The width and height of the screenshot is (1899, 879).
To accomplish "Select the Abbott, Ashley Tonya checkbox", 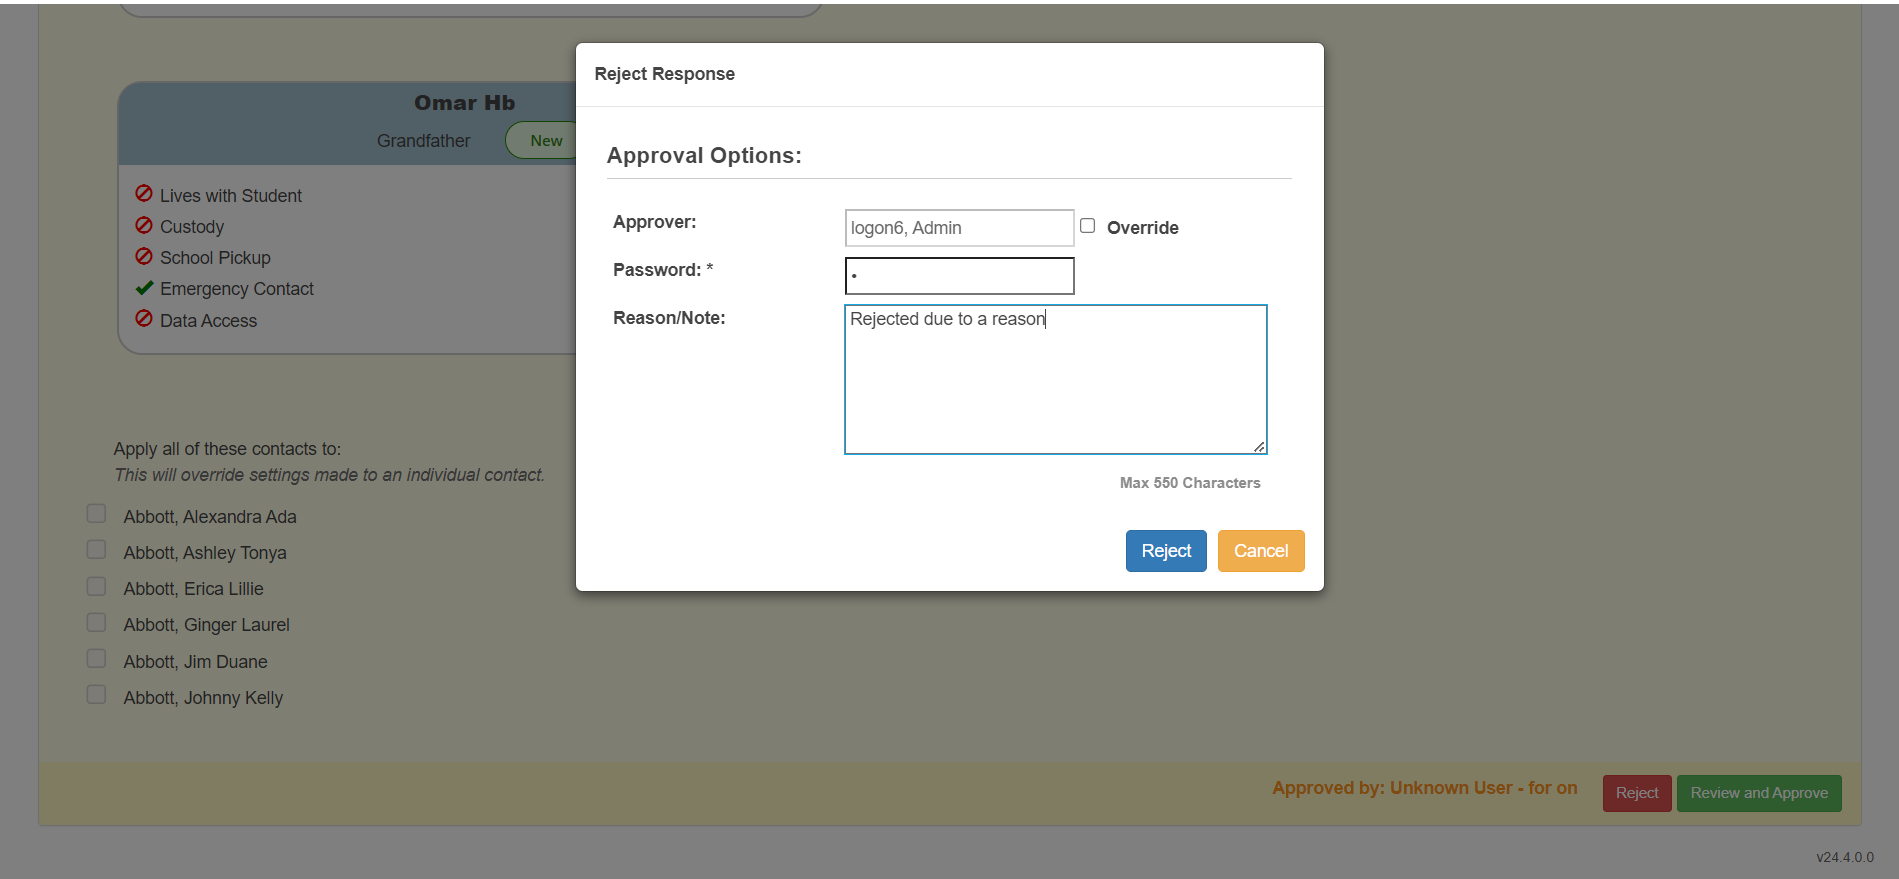I will pyautogui.click(x=97, y=550).
